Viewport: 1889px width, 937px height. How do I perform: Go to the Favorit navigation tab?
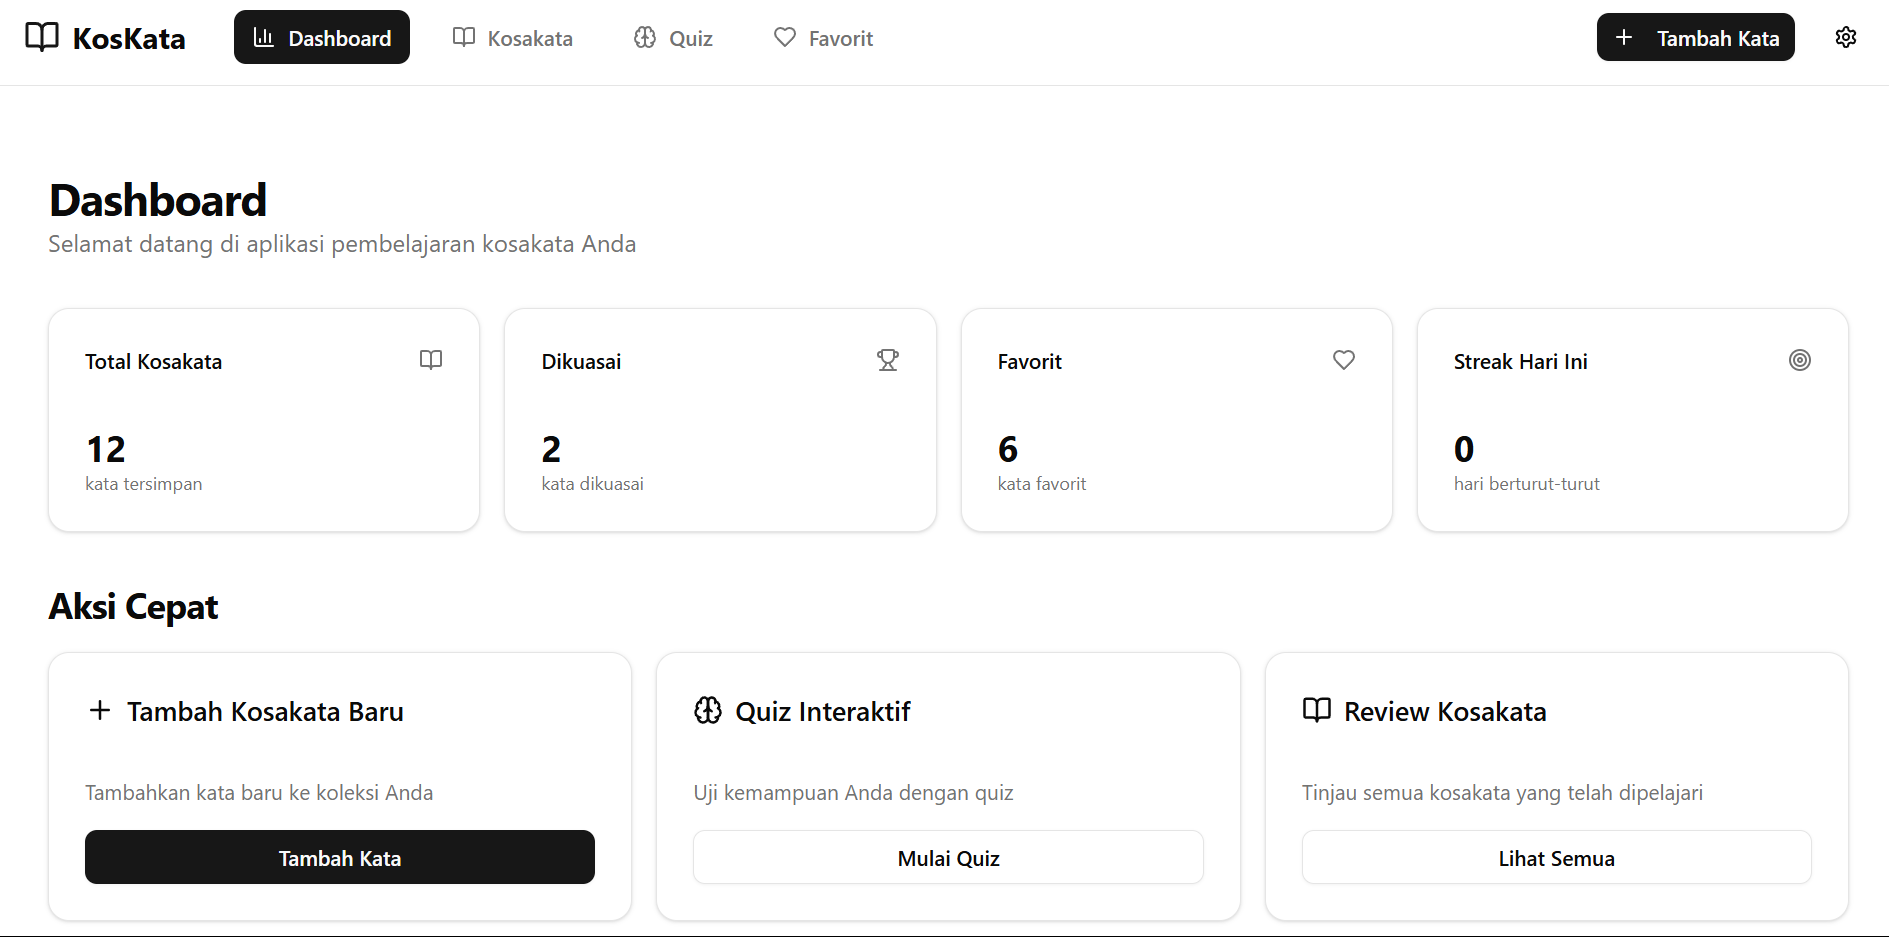824,38
